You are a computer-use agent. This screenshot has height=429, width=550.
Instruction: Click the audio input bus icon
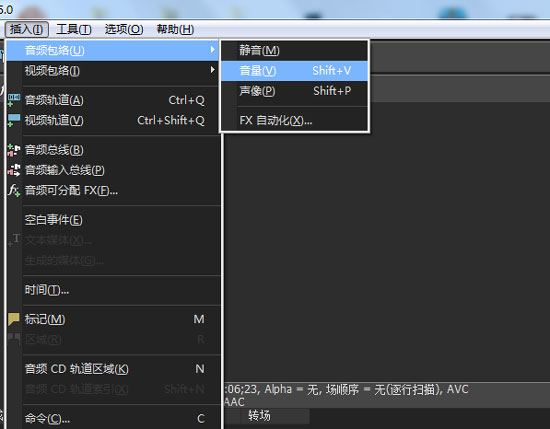pyautogui.click(x=14, y=170)
